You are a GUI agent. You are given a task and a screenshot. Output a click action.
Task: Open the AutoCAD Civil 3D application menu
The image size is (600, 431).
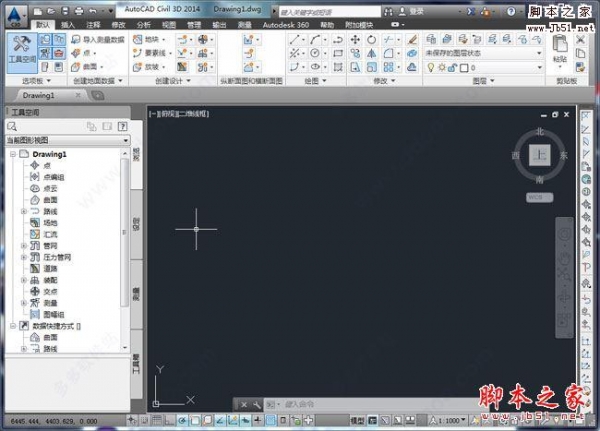click(15, 16)
